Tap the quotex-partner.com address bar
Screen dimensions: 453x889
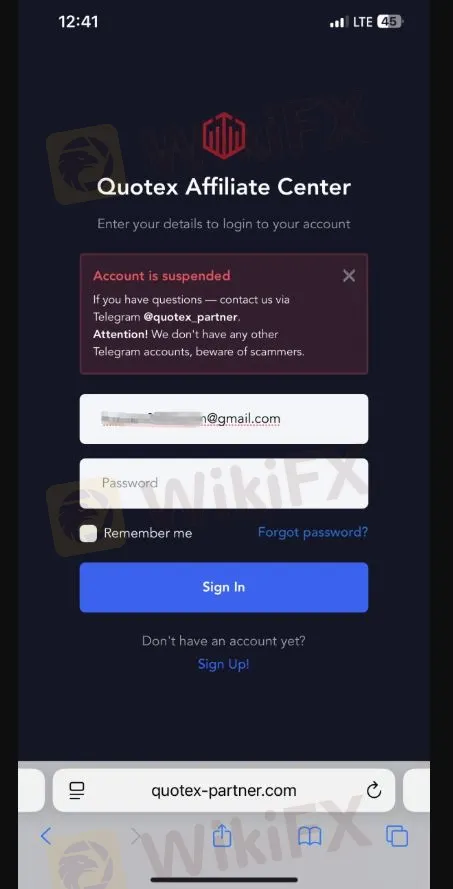[224, 790]
